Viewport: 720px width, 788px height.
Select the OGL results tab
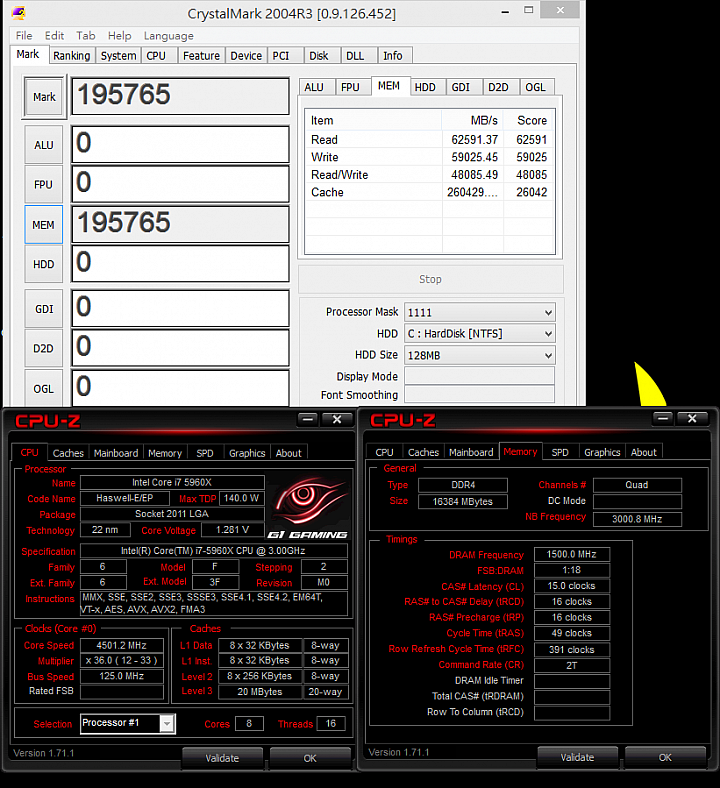[x=535, y=87]
